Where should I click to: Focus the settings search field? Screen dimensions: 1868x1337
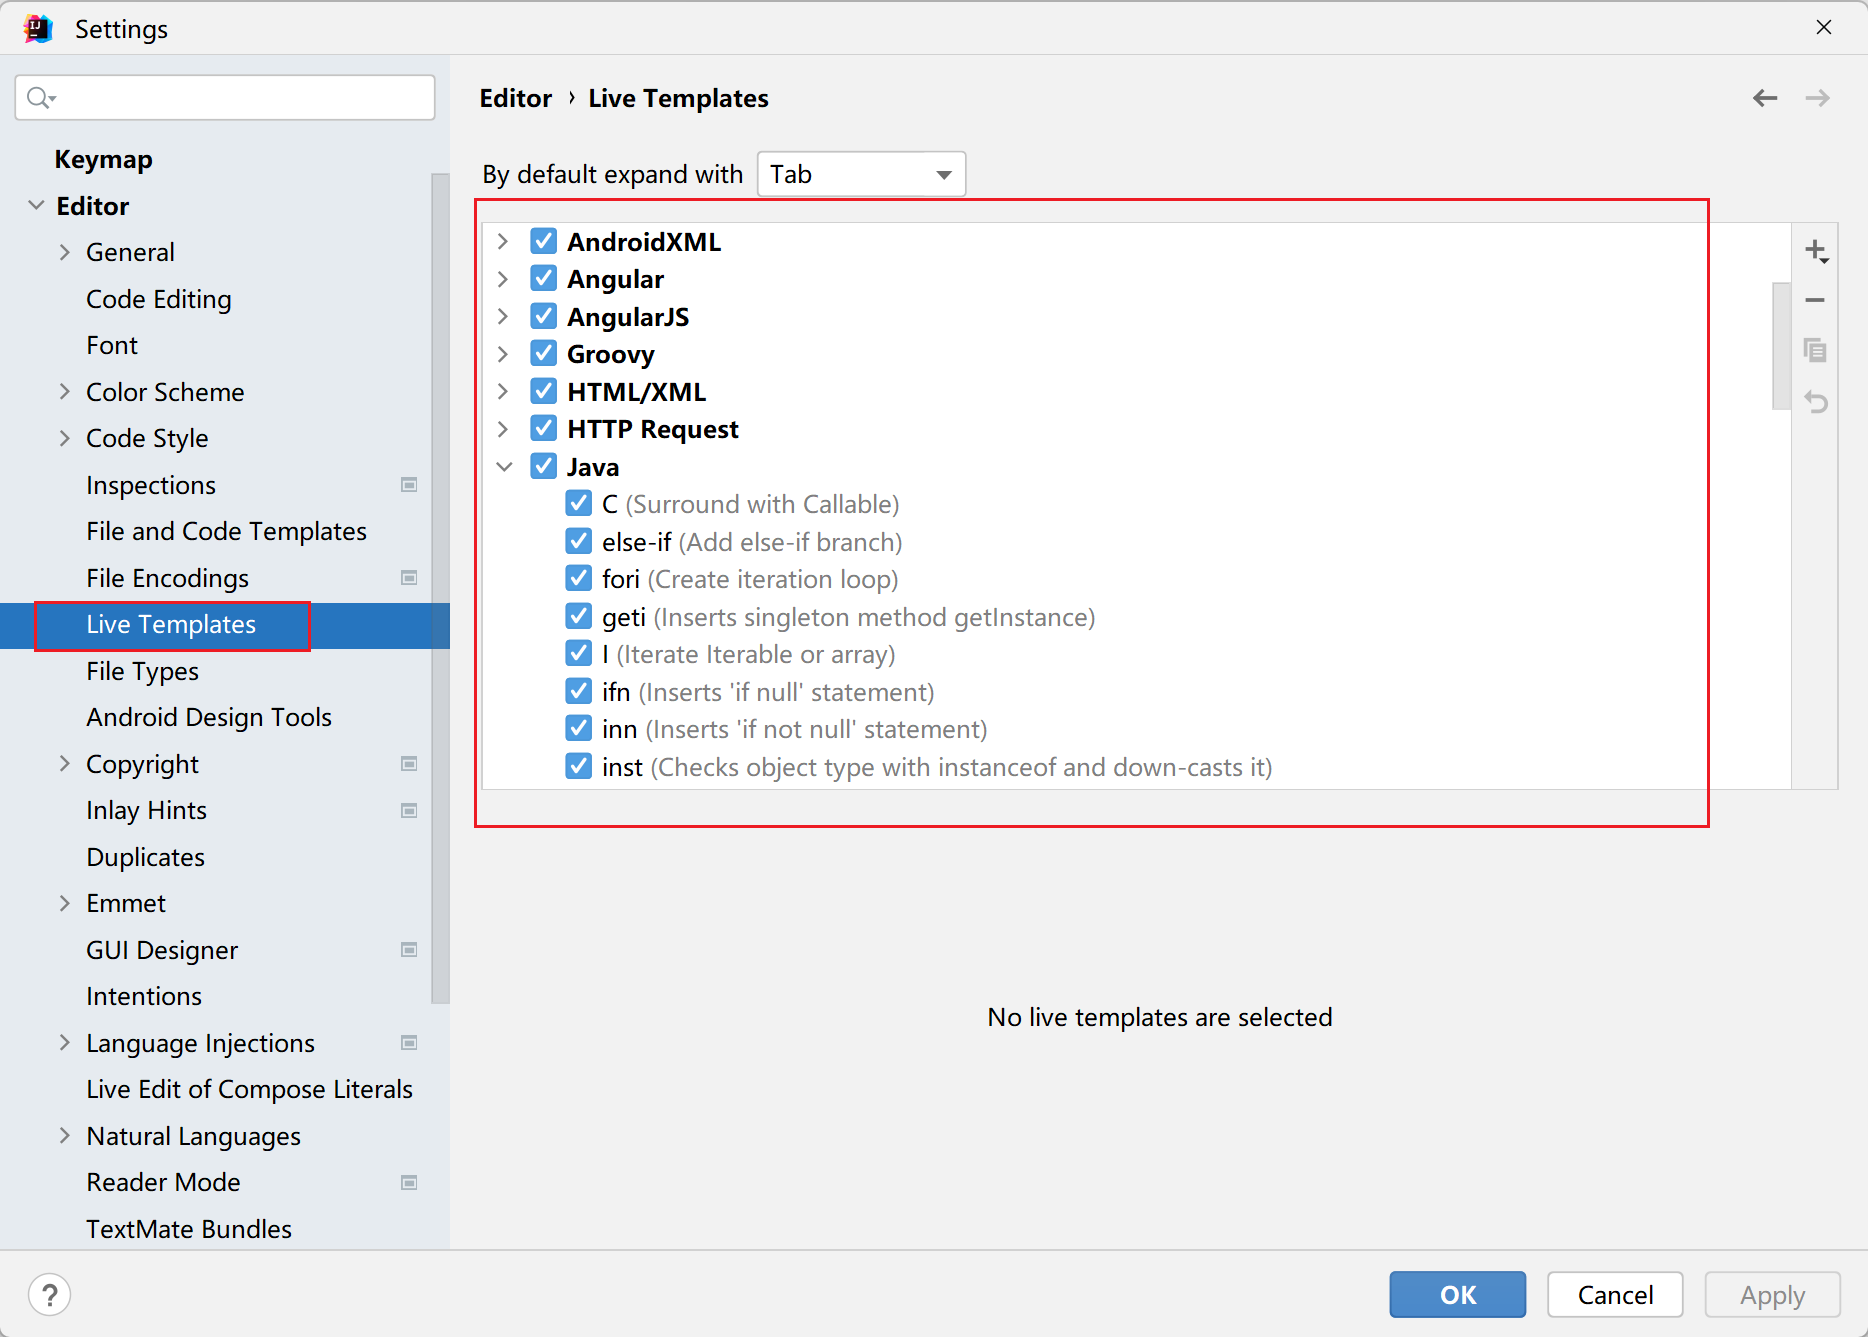click(240, 98)
